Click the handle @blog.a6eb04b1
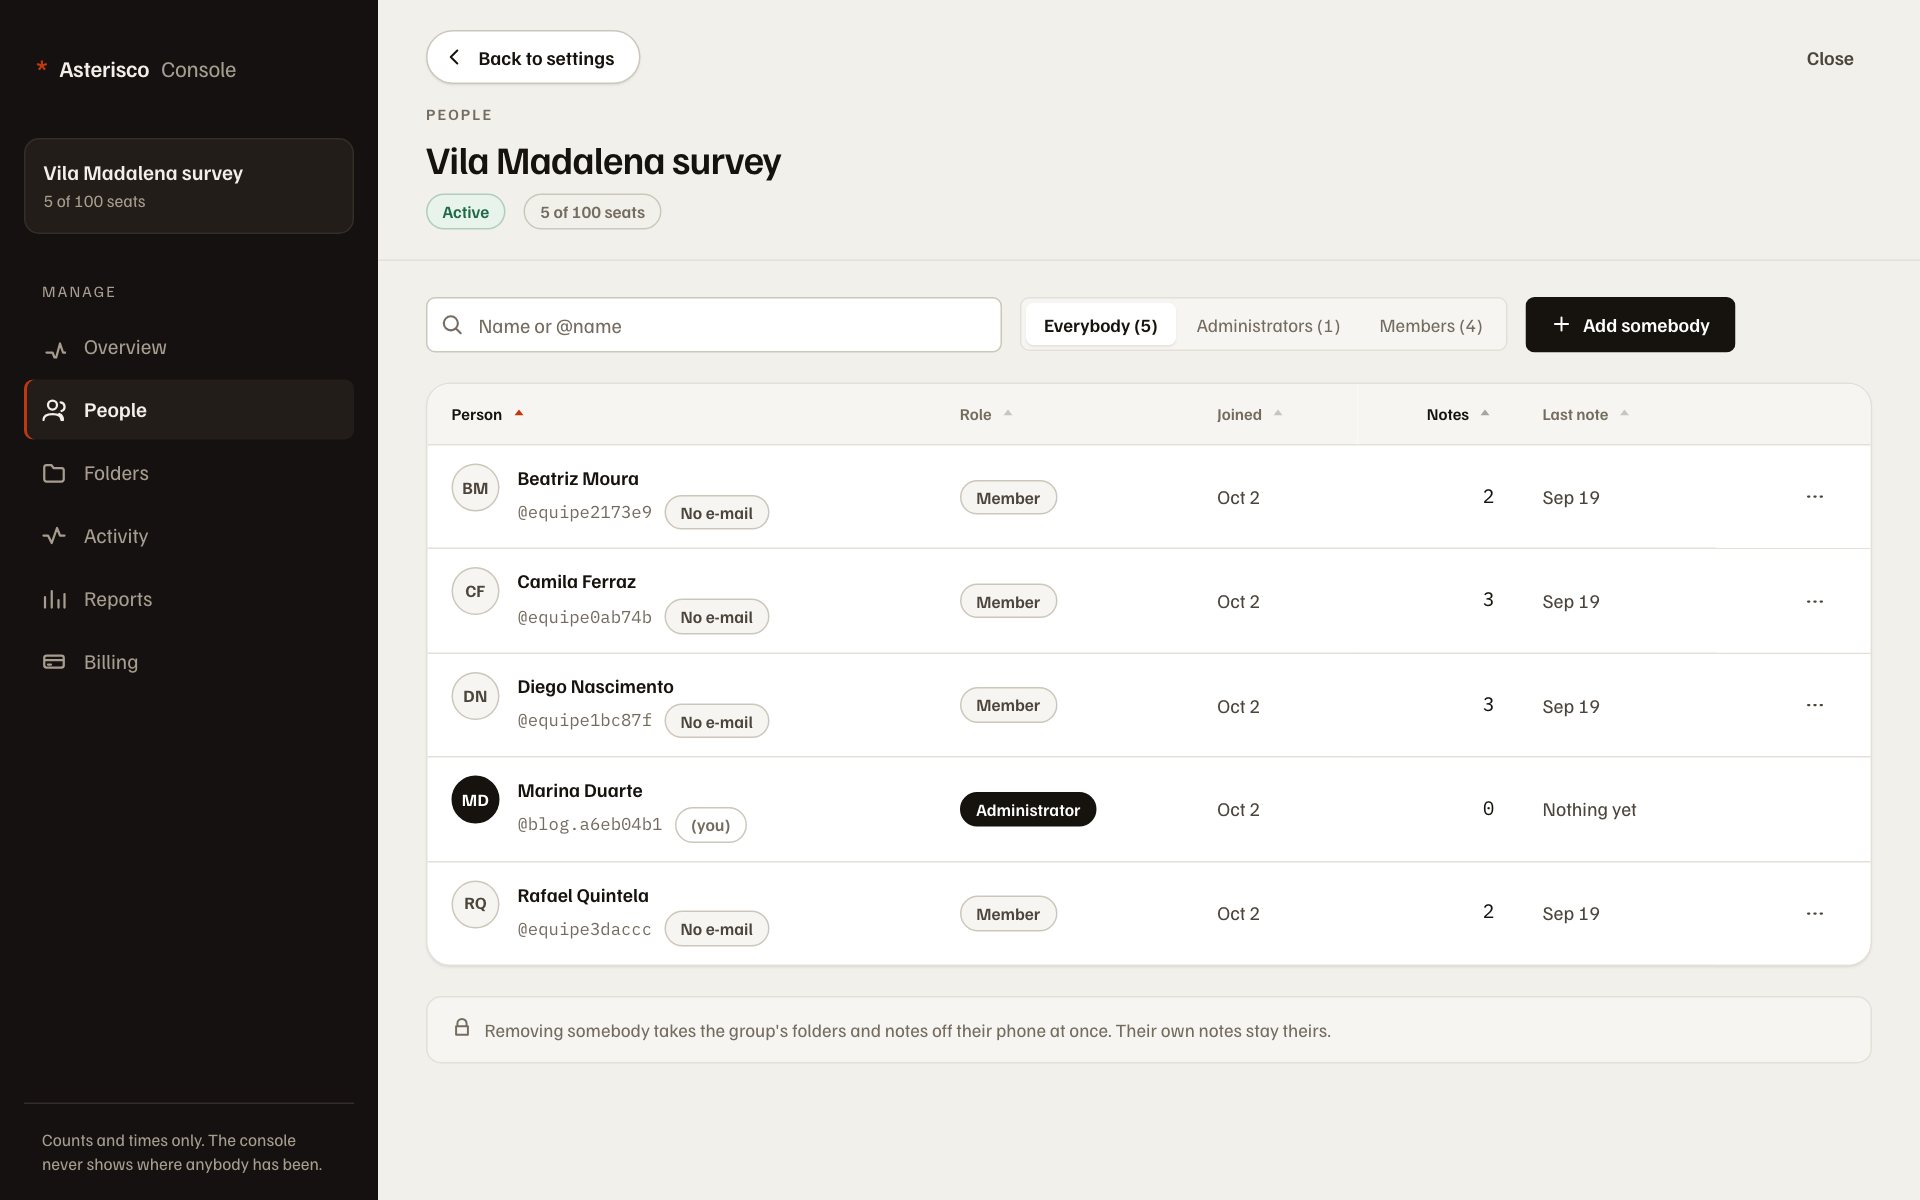Viewport: 1920px width, 1200px height. 589,825
